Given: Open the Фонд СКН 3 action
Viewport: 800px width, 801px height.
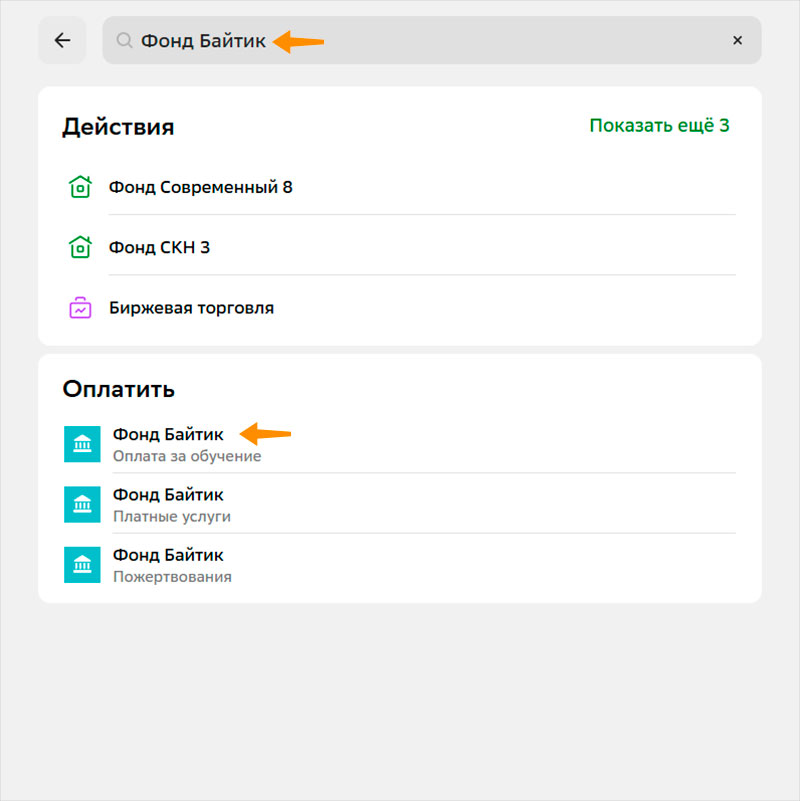Looking at the screenshot, I should point(160,247).
